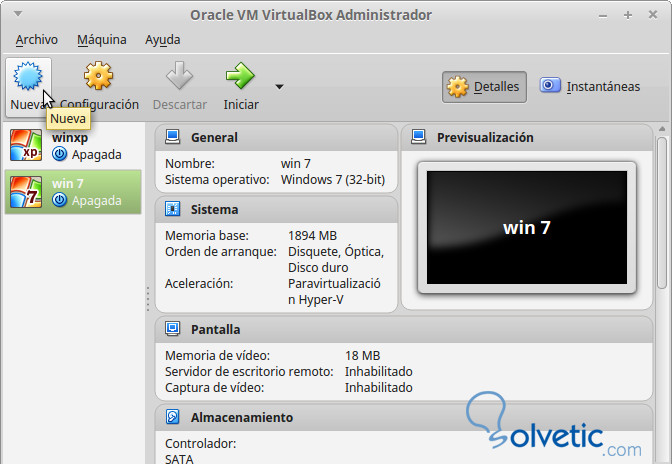The height and width of the screenshot is (464, 672).
Task: Click the win 7 power-state icon
Action: [60, 200]
